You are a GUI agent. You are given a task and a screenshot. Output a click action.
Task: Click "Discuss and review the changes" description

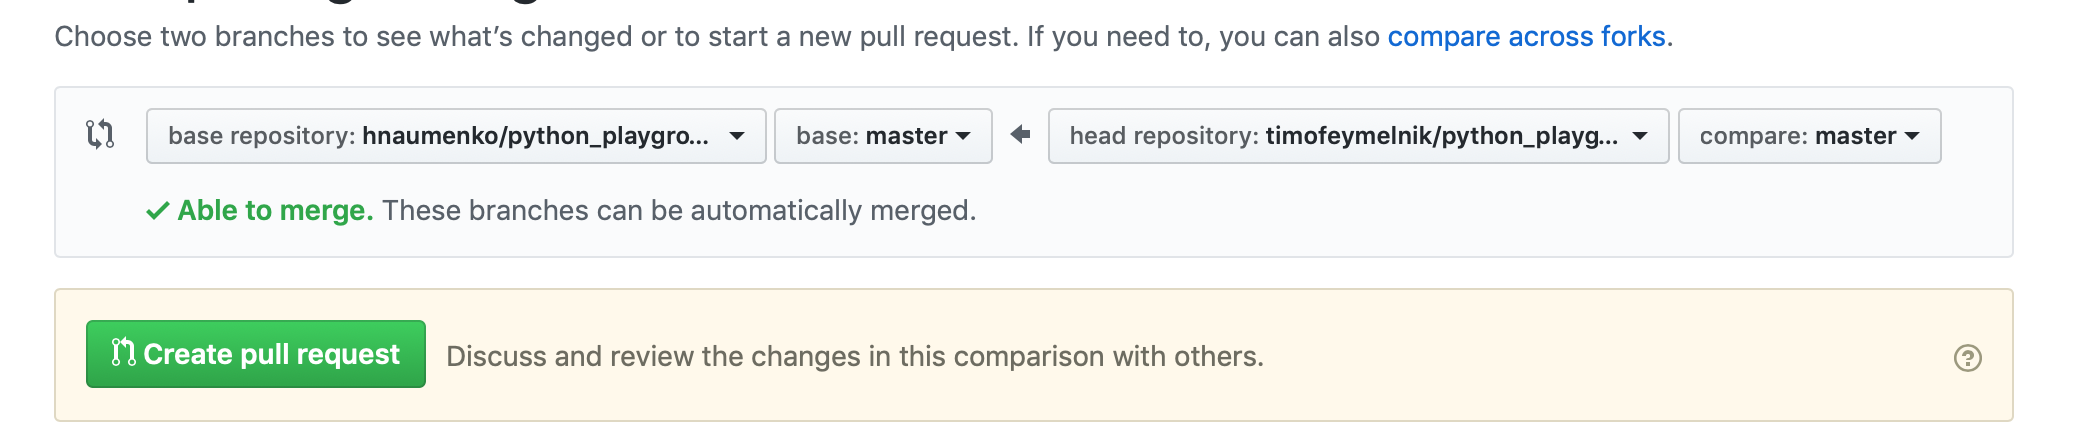tap(854, 357)
